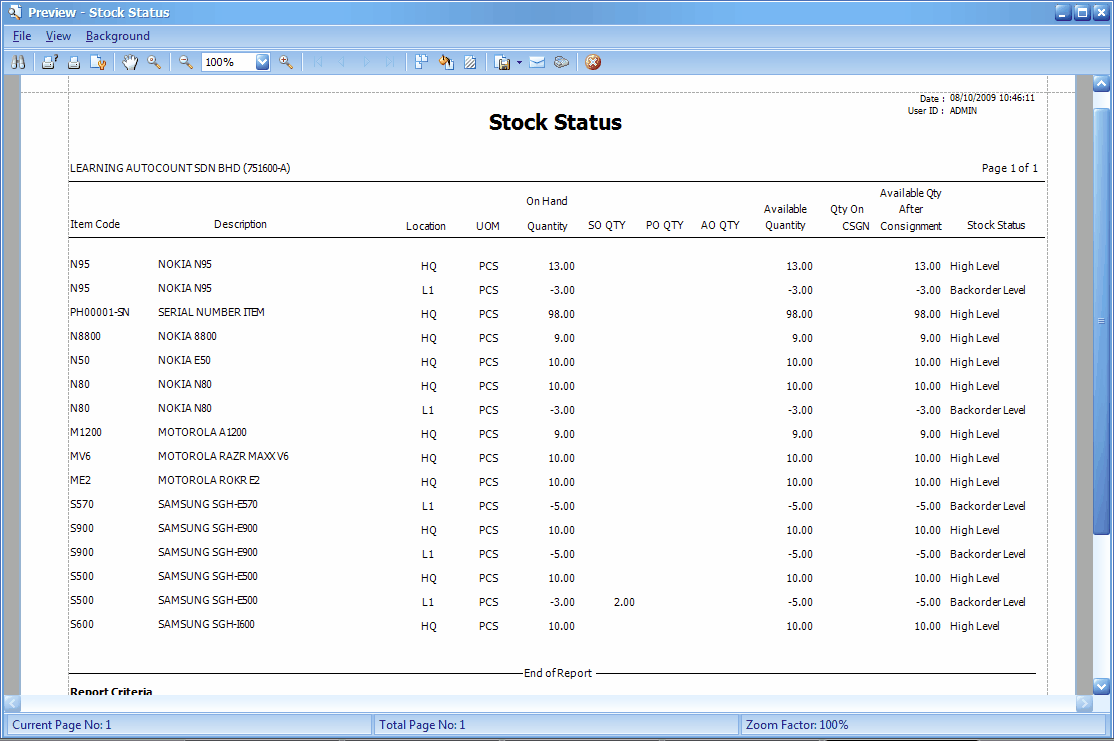Click the Description column header
This screenshot has width=1114, height=741.
(240, 225)
